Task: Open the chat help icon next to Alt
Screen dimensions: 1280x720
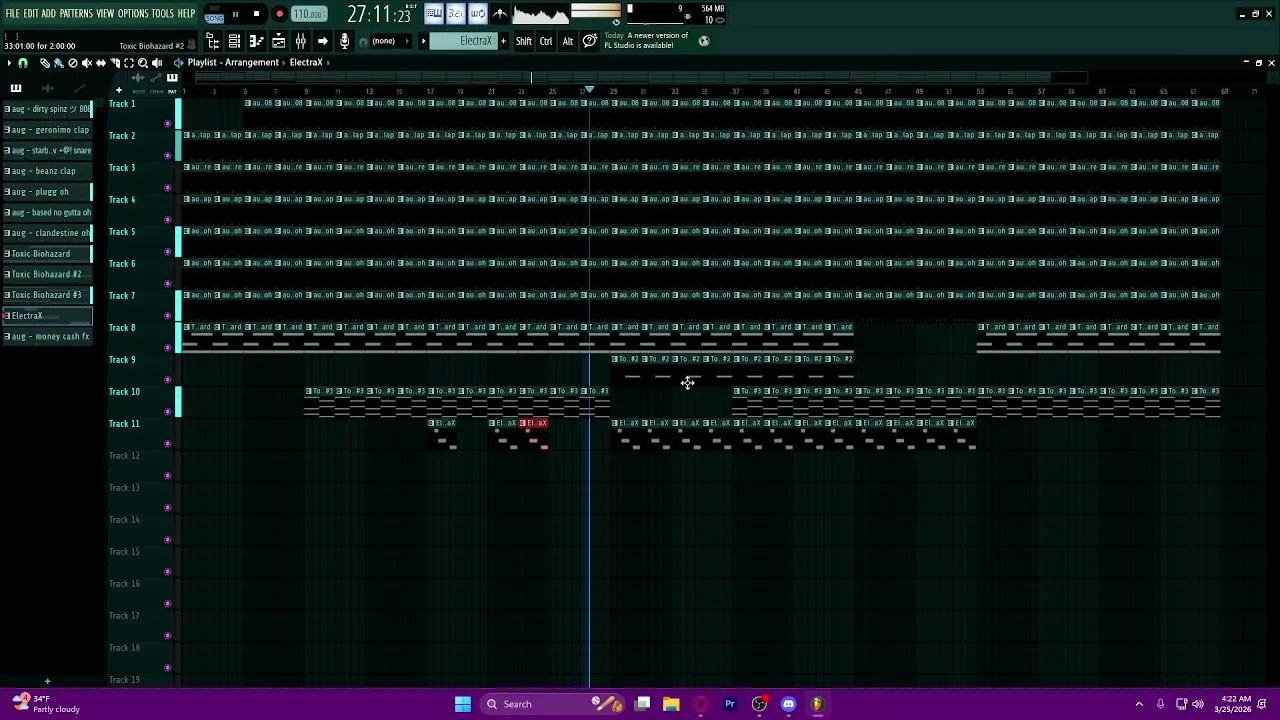Action: (x=590, y=41)
